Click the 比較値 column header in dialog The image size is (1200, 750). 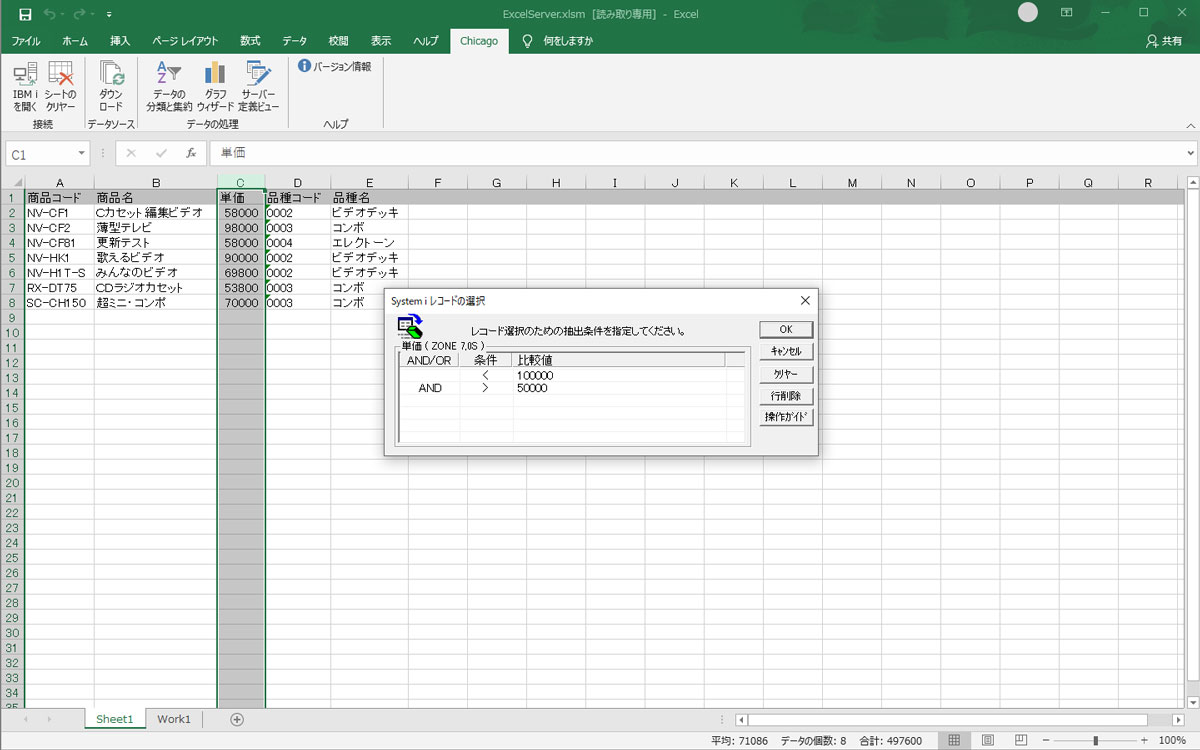click(x=619, y=360)
